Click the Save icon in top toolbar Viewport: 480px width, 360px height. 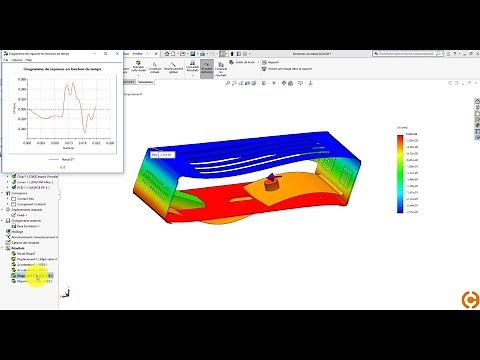(192, 54)
